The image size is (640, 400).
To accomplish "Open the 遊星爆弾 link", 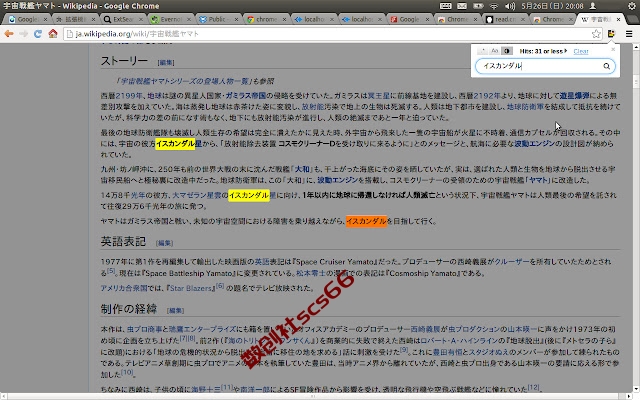I will tap(574, 96).
